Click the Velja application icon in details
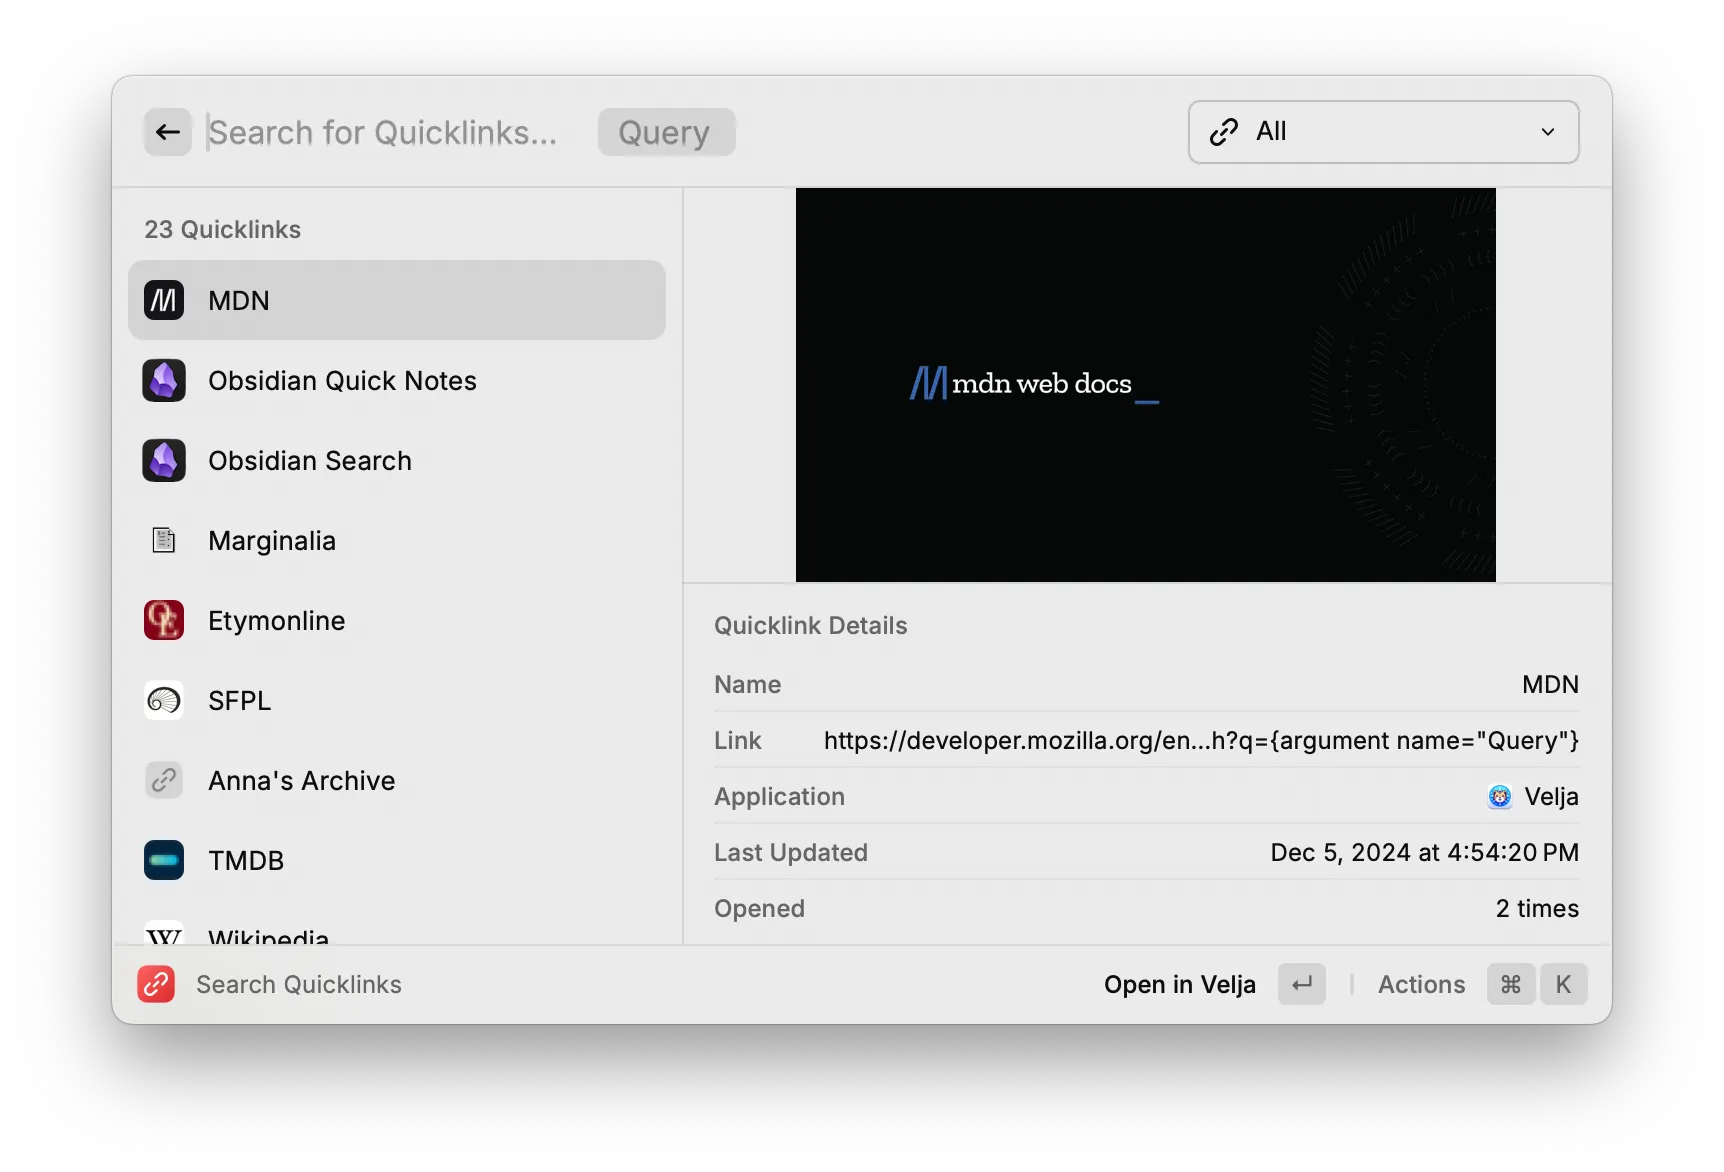Image resolution: width=1724 pixels, height=1172 pixels. pos(1498,796)
